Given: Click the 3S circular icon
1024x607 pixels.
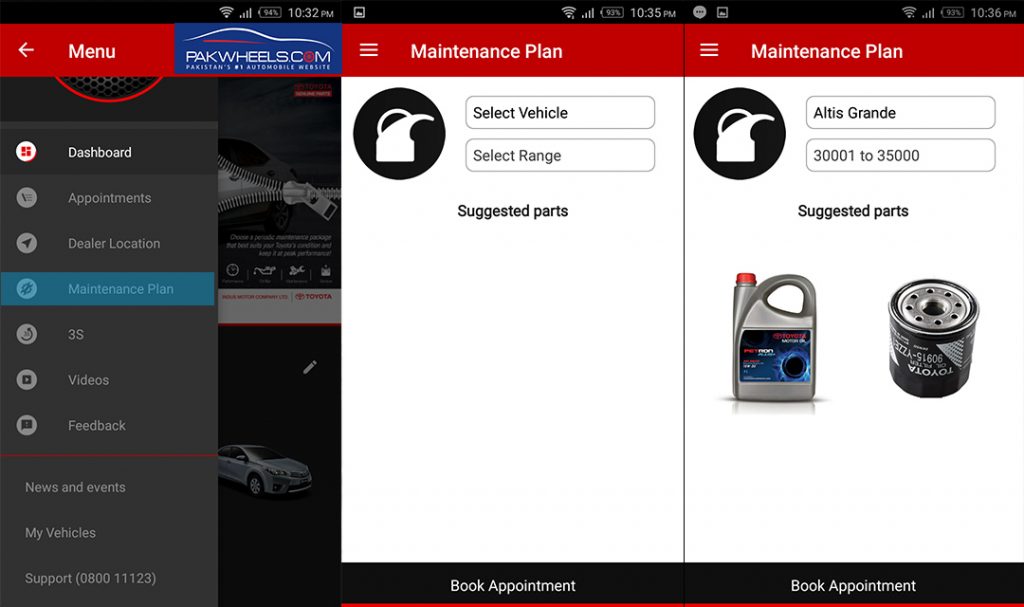Looking at the screenshot, I should (x=26, y=334).
